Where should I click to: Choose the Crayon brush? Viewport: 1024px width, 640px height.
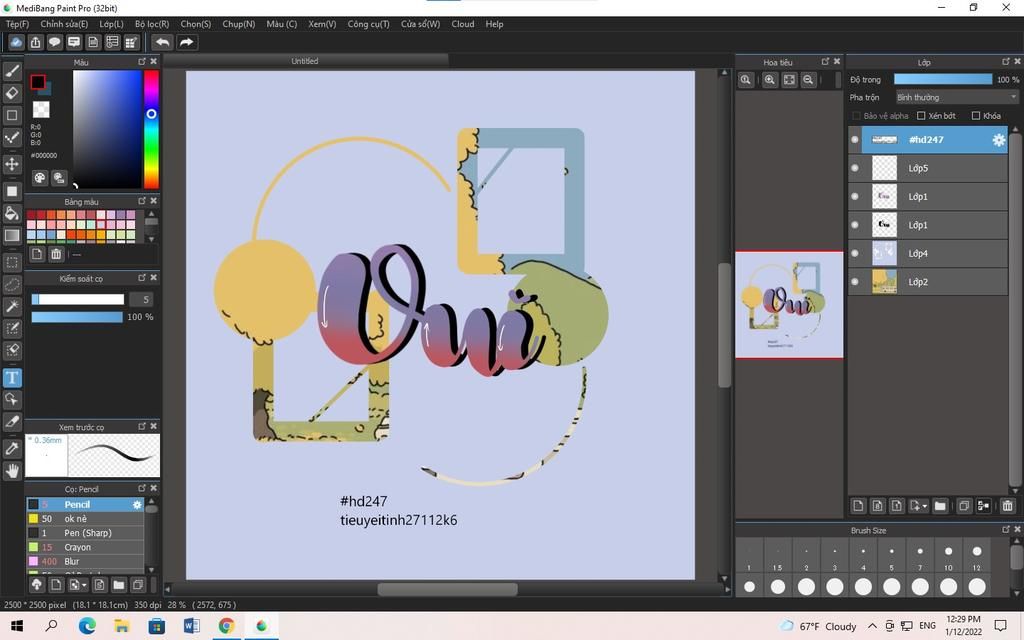86,547
